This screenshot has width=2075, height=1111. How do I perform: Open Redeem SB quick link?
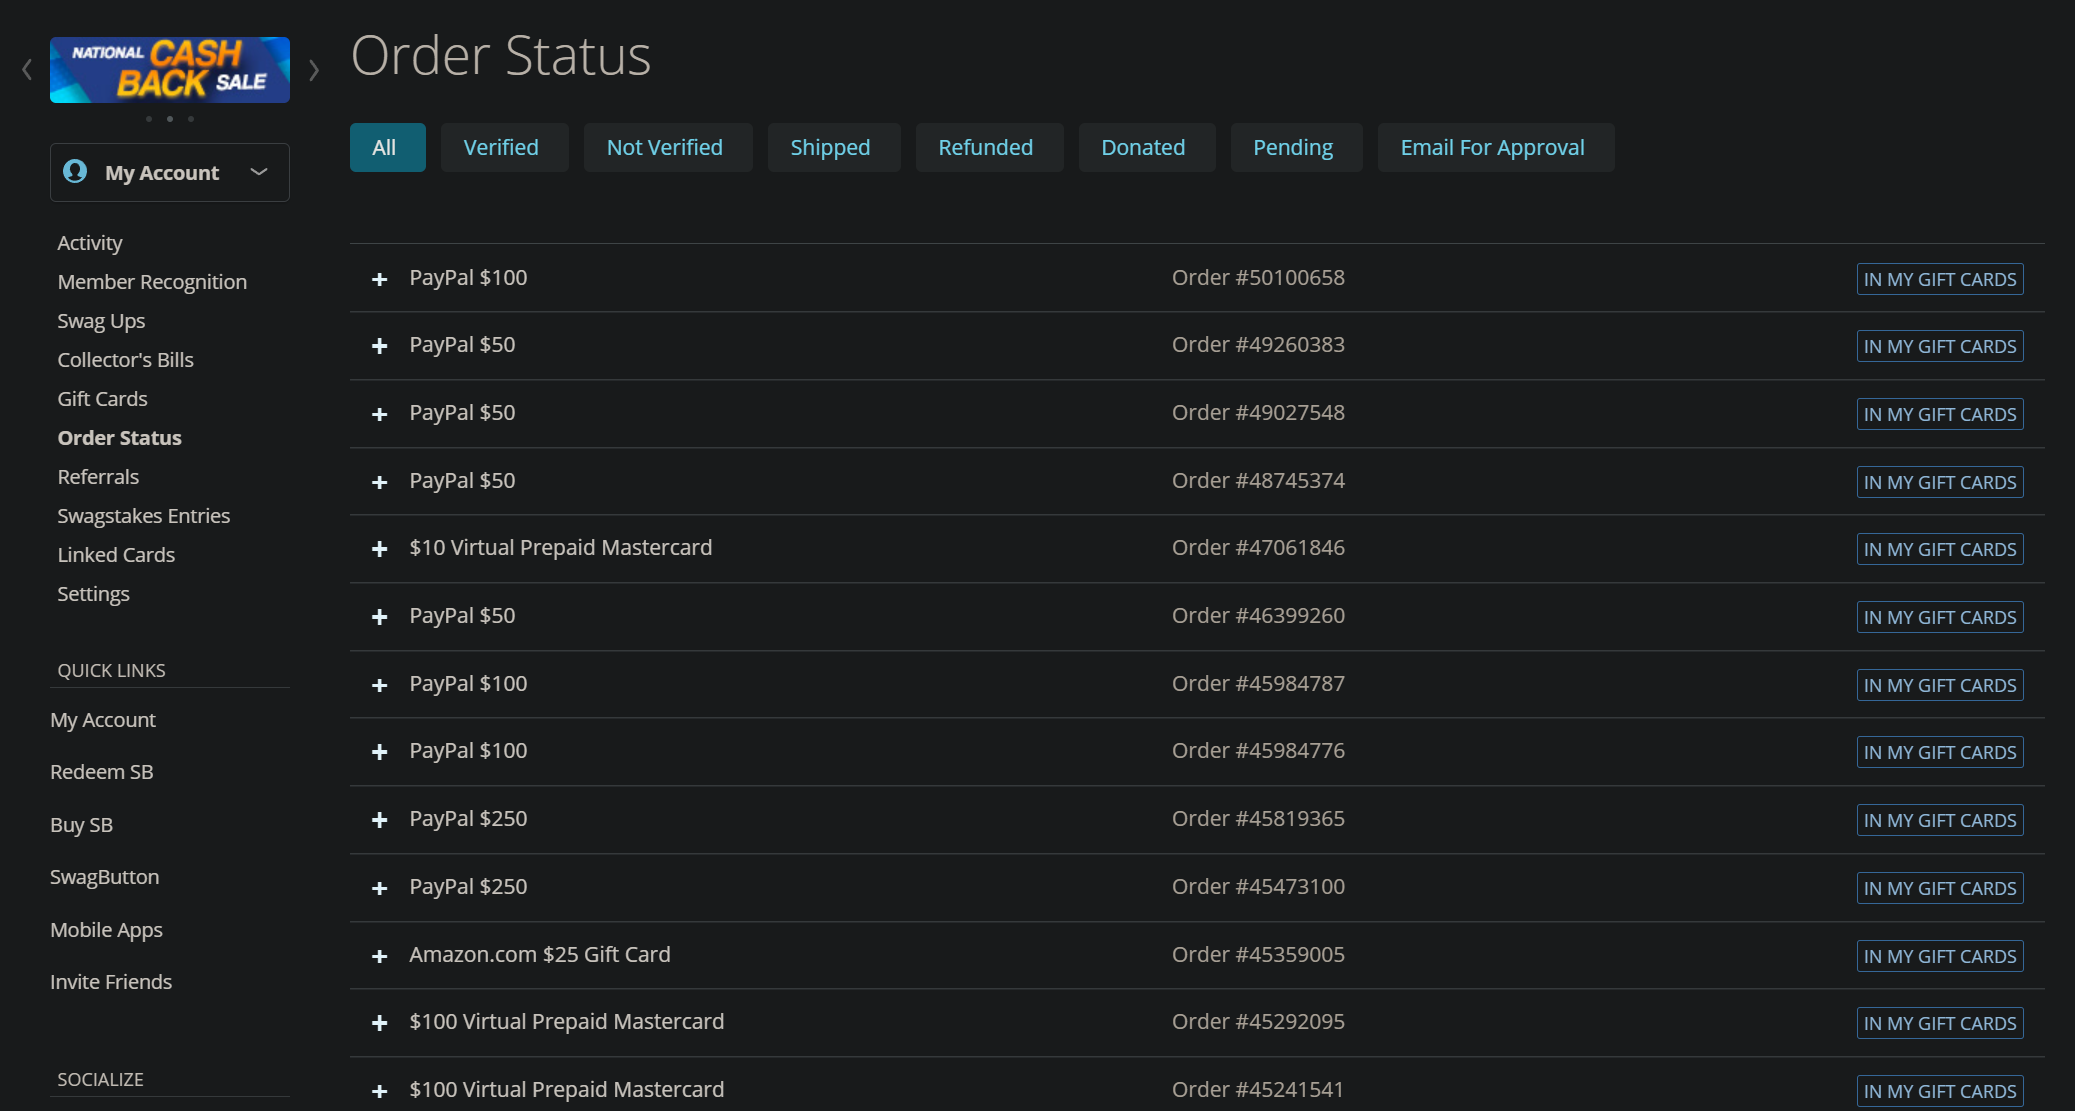101,772
